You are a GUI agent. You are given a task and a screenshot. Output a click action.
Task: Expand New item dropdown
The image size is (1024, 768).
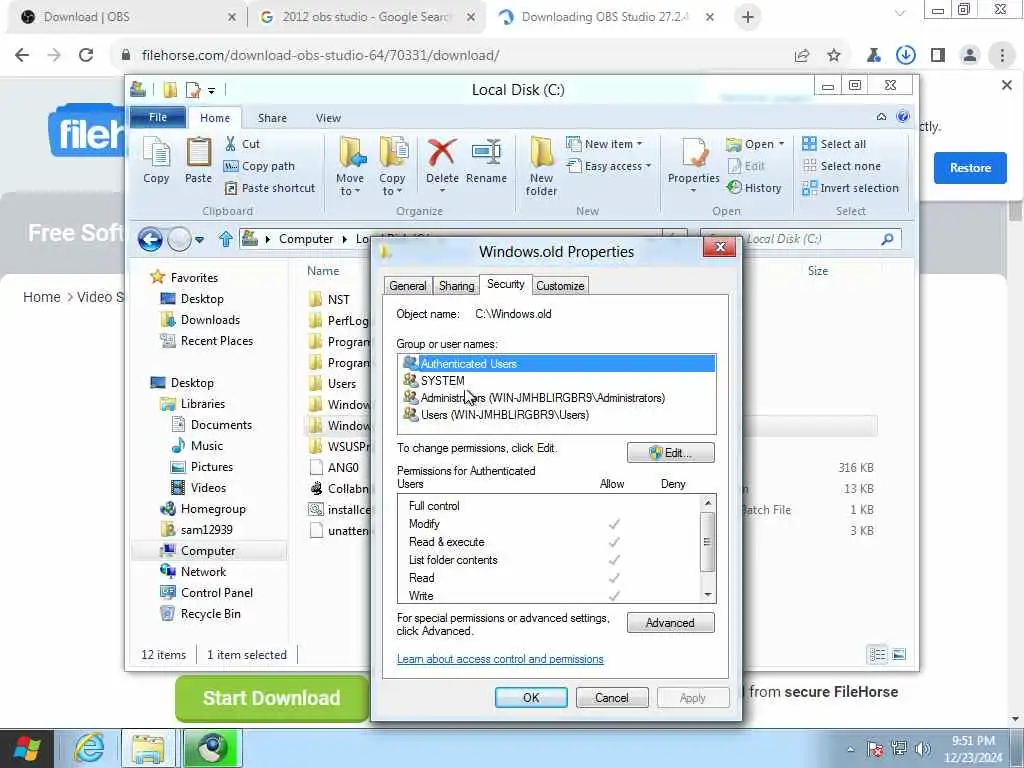coord(604,144)
